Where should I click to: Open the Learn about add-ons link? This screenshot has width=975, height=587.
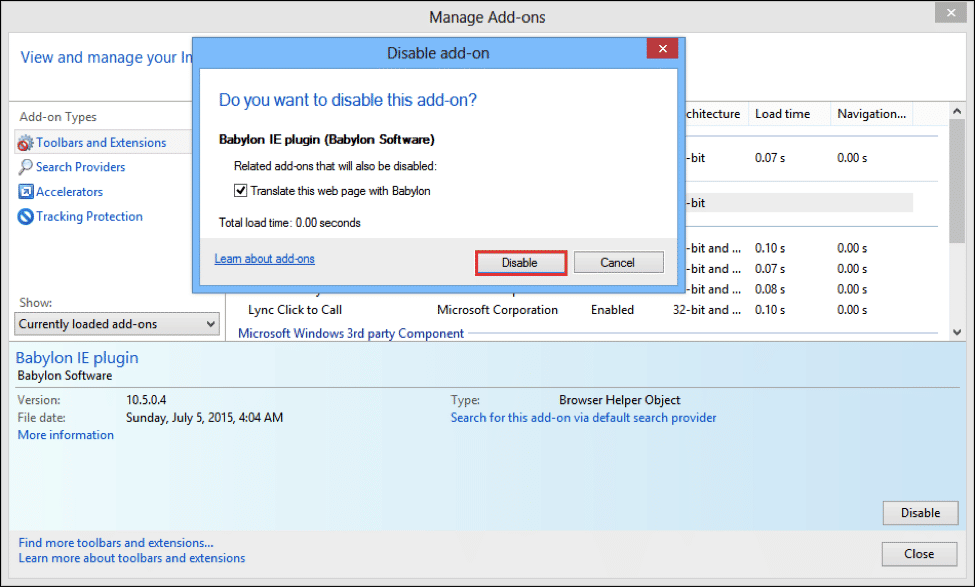(265, 259)
